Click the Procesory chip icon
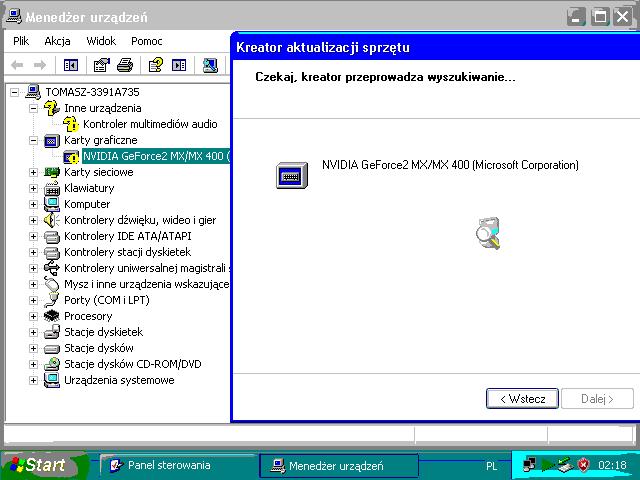This screenshot has height=480, width=640. point(52,316)
